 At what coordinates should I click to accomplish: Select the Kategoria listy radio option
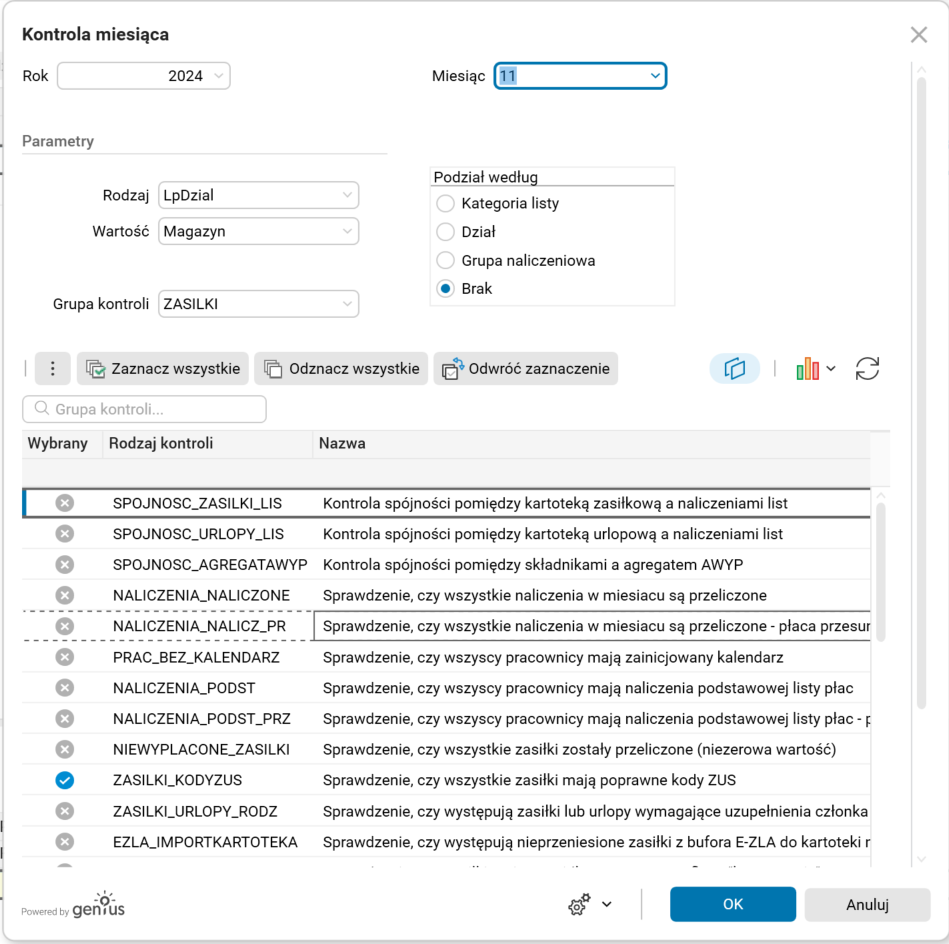[x=446, y=204]
